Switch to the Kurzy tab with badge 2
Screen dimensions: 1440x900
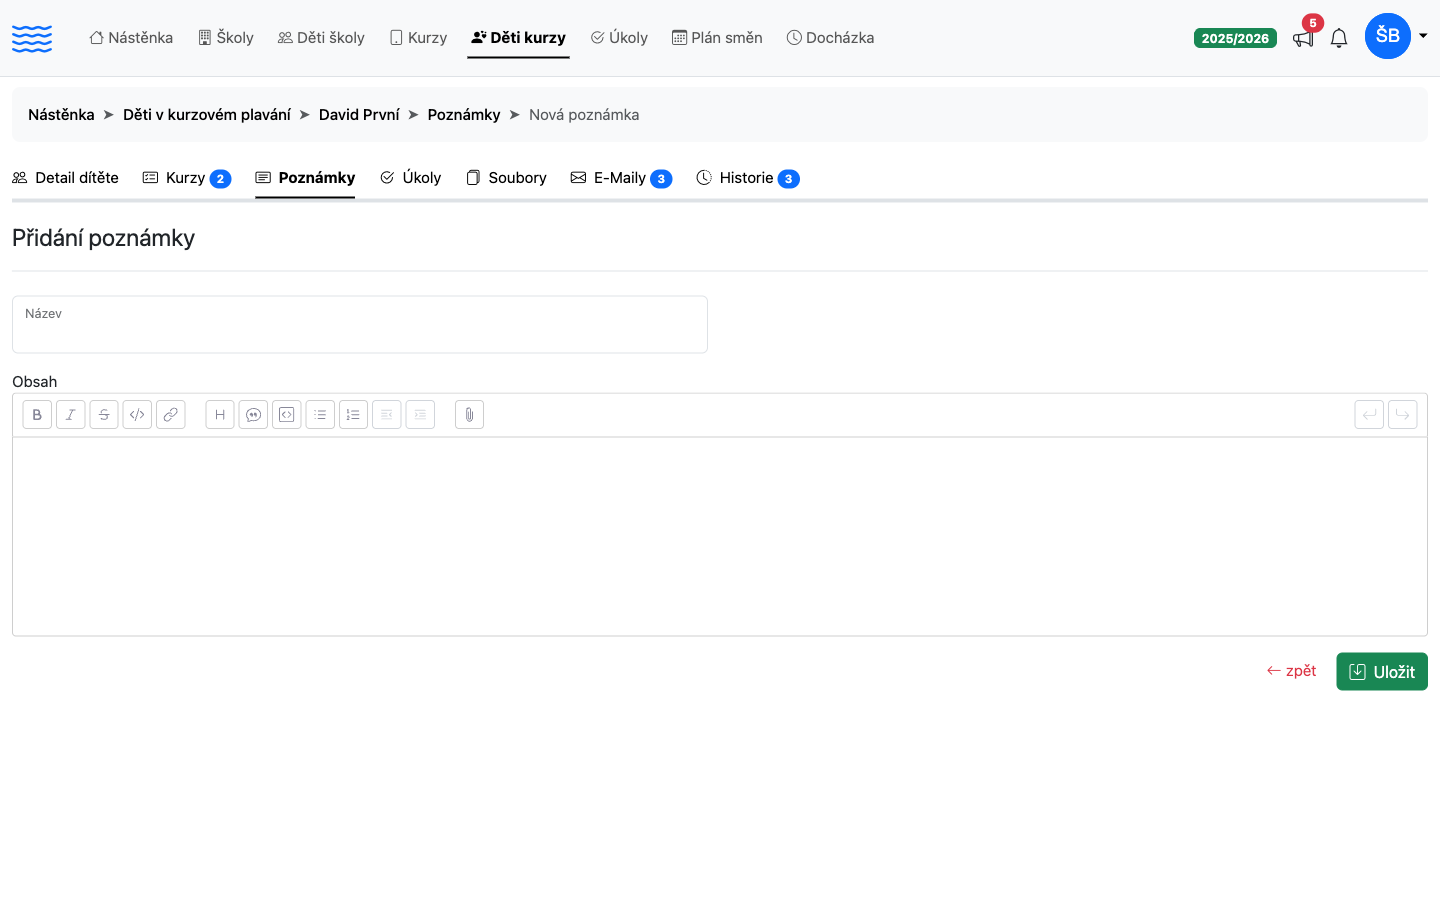pyautogui.click(x=187, y=178)
